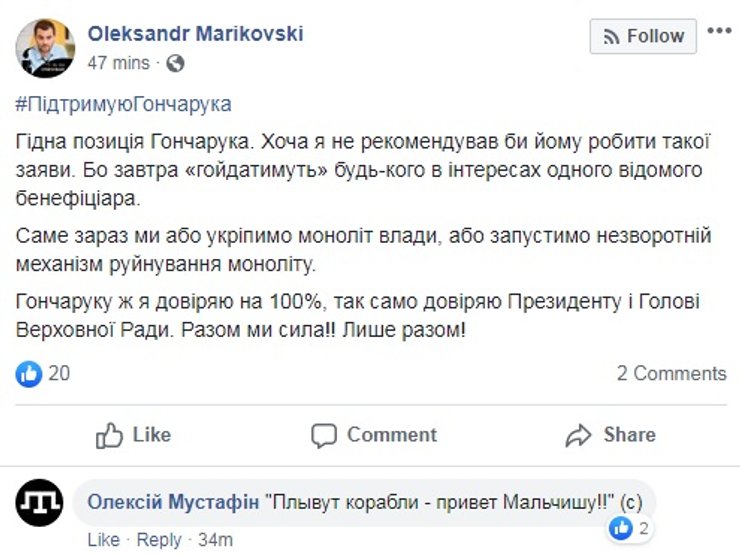The height and width of the screenshot is (558, 740).
Task: Click the like reaction badge on the comment
Action: tap(621, 527)
